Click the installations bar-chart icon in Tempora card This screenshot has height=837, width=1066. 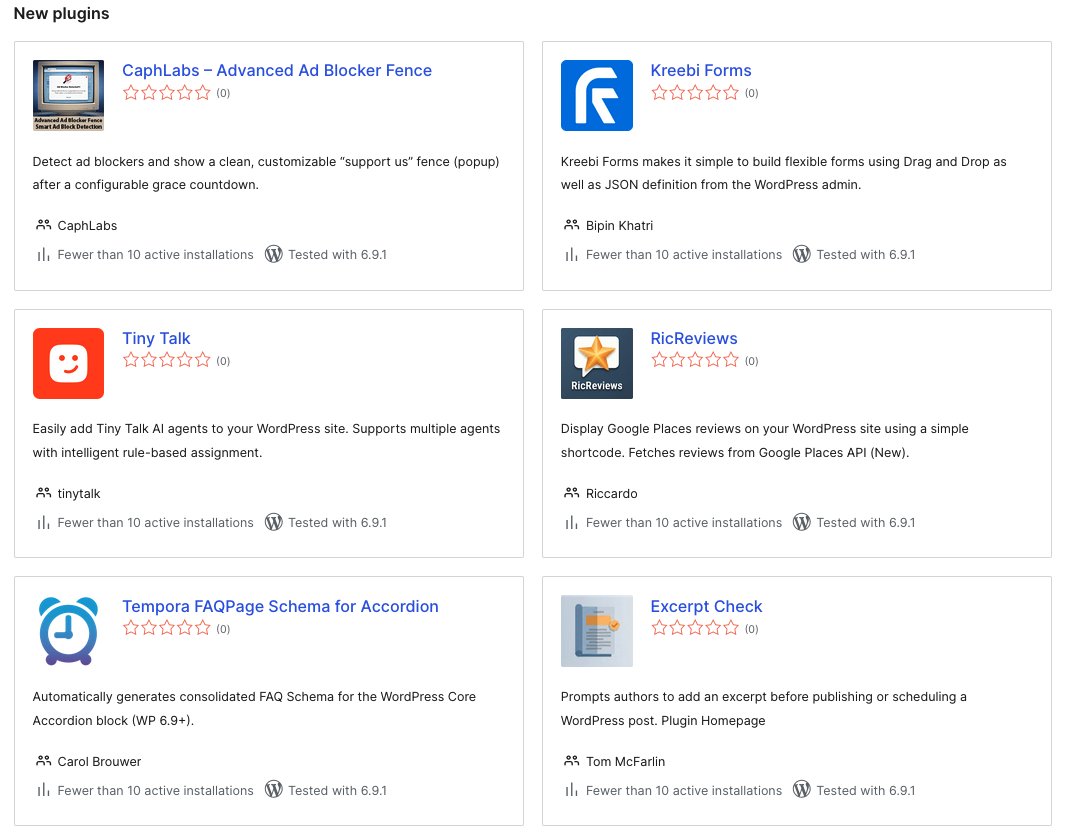coord(44,790)
